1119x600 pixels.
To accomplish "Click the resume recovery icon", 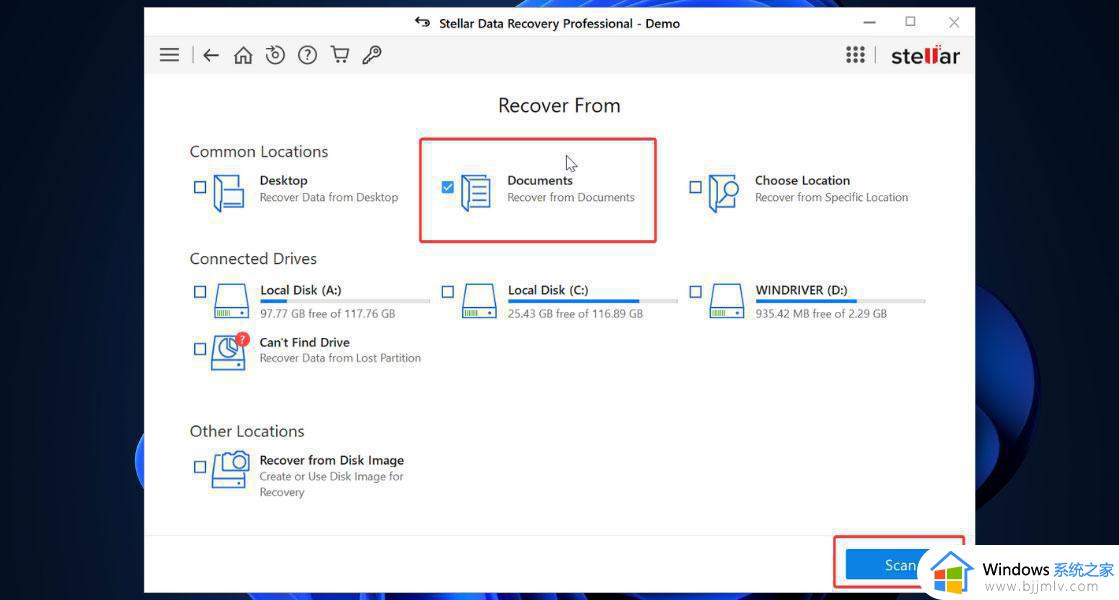I will [x=275, y=55].
